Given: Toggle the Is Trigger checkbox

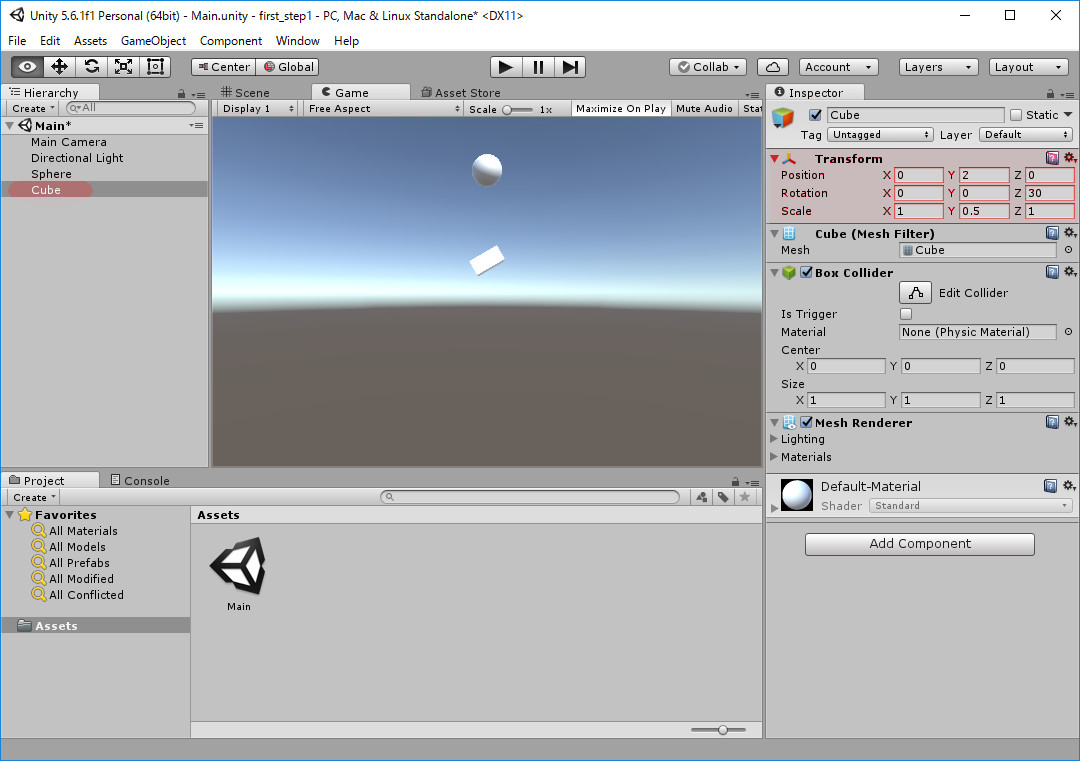Looking at the screenshot, I should click(906, 314).
